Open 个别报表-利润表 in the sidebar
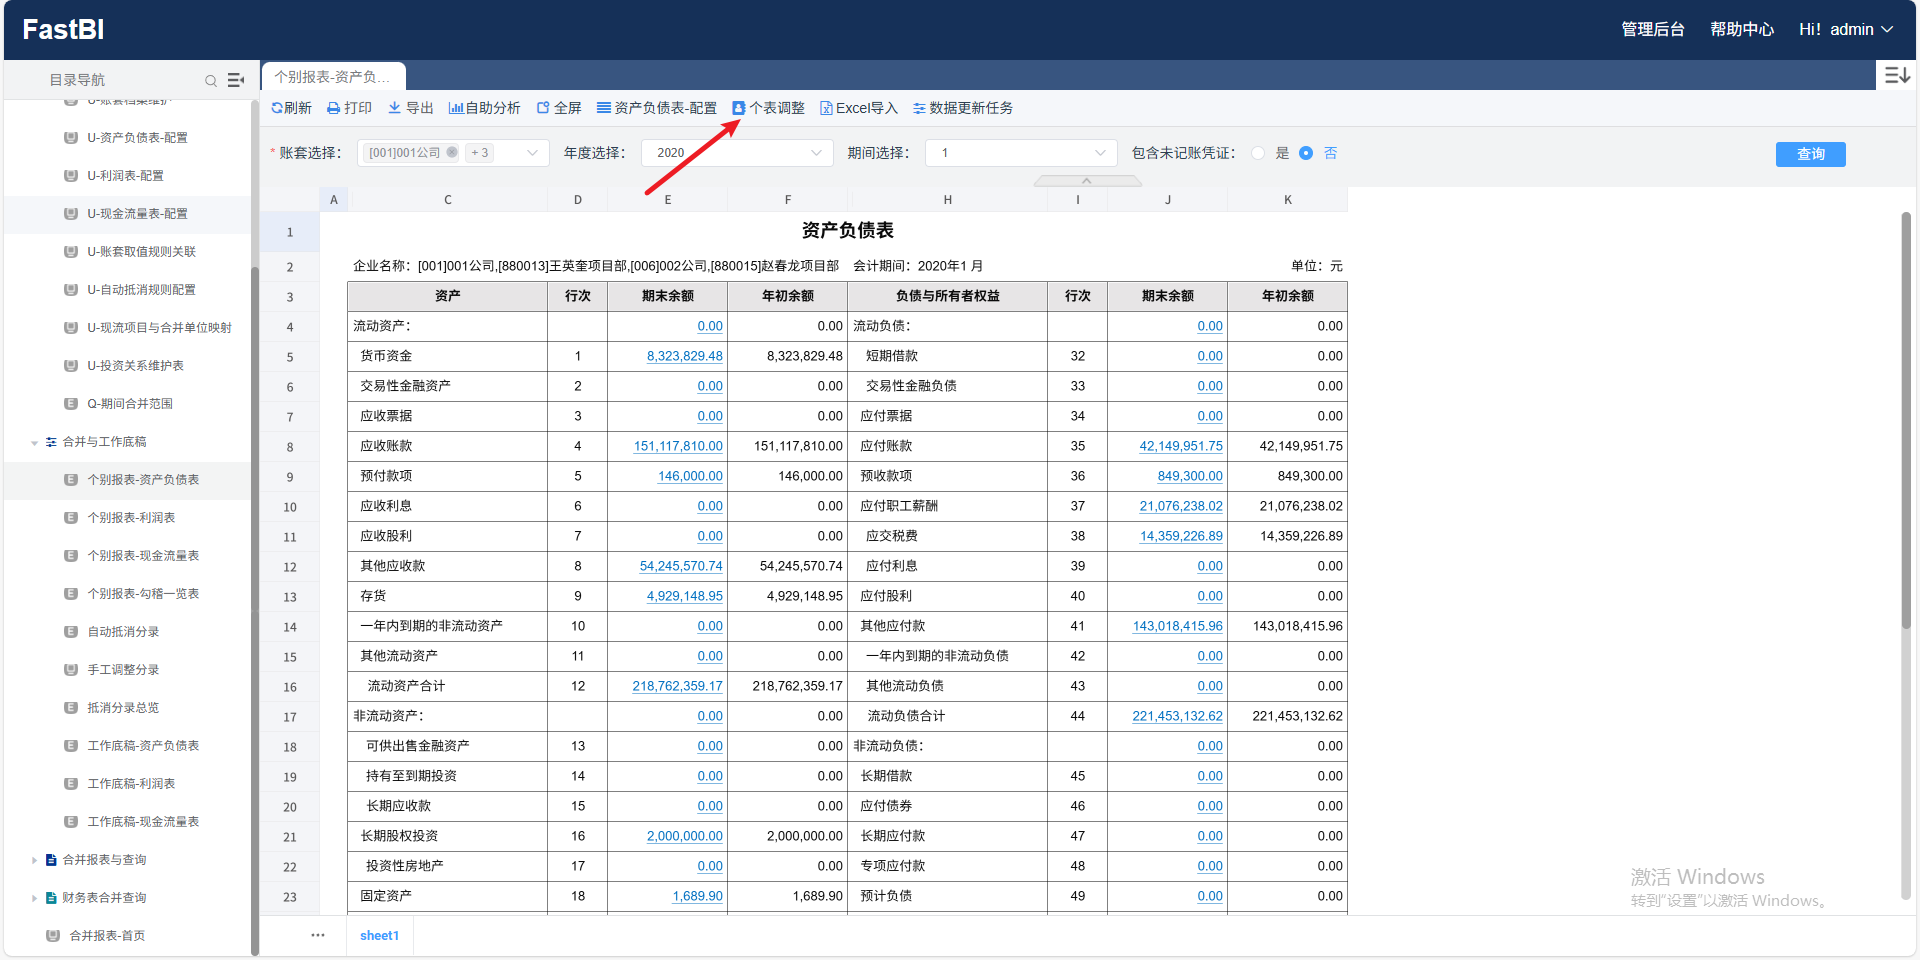This screenshot has height=960, width=1920. tap(131, 518)
